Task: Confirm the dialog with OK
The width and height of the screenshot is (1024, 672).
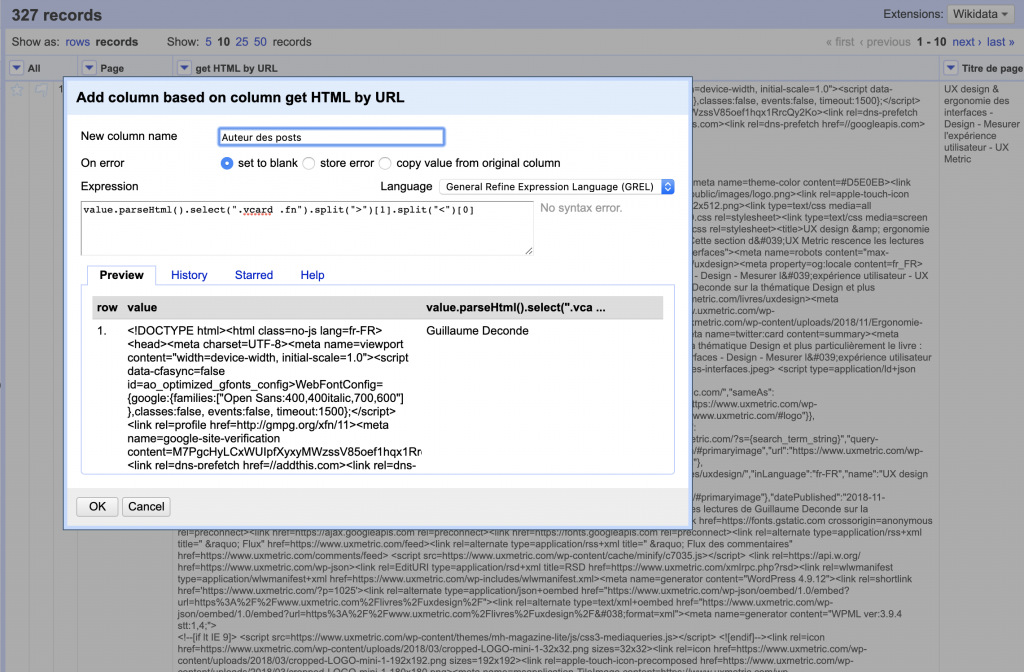Action: (97, 507)
